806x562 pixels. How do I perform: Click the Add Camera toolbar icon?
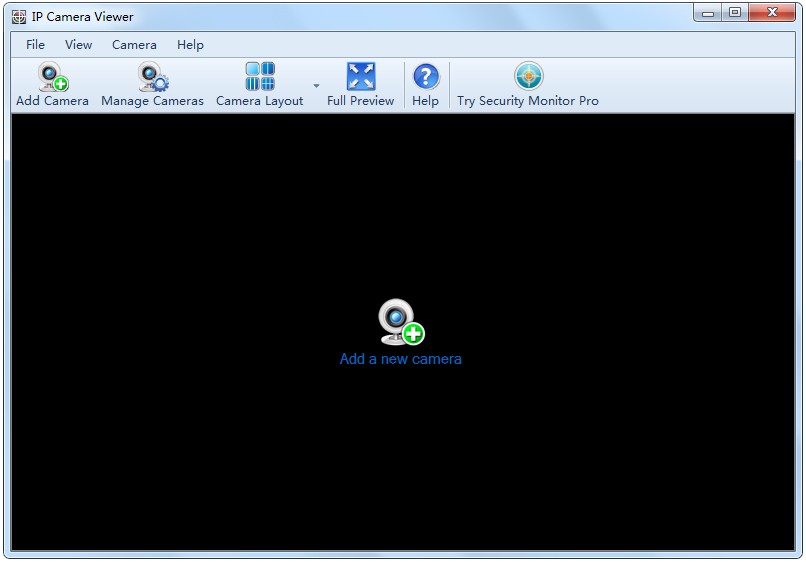pyautogui.click(x=52, y=78)
